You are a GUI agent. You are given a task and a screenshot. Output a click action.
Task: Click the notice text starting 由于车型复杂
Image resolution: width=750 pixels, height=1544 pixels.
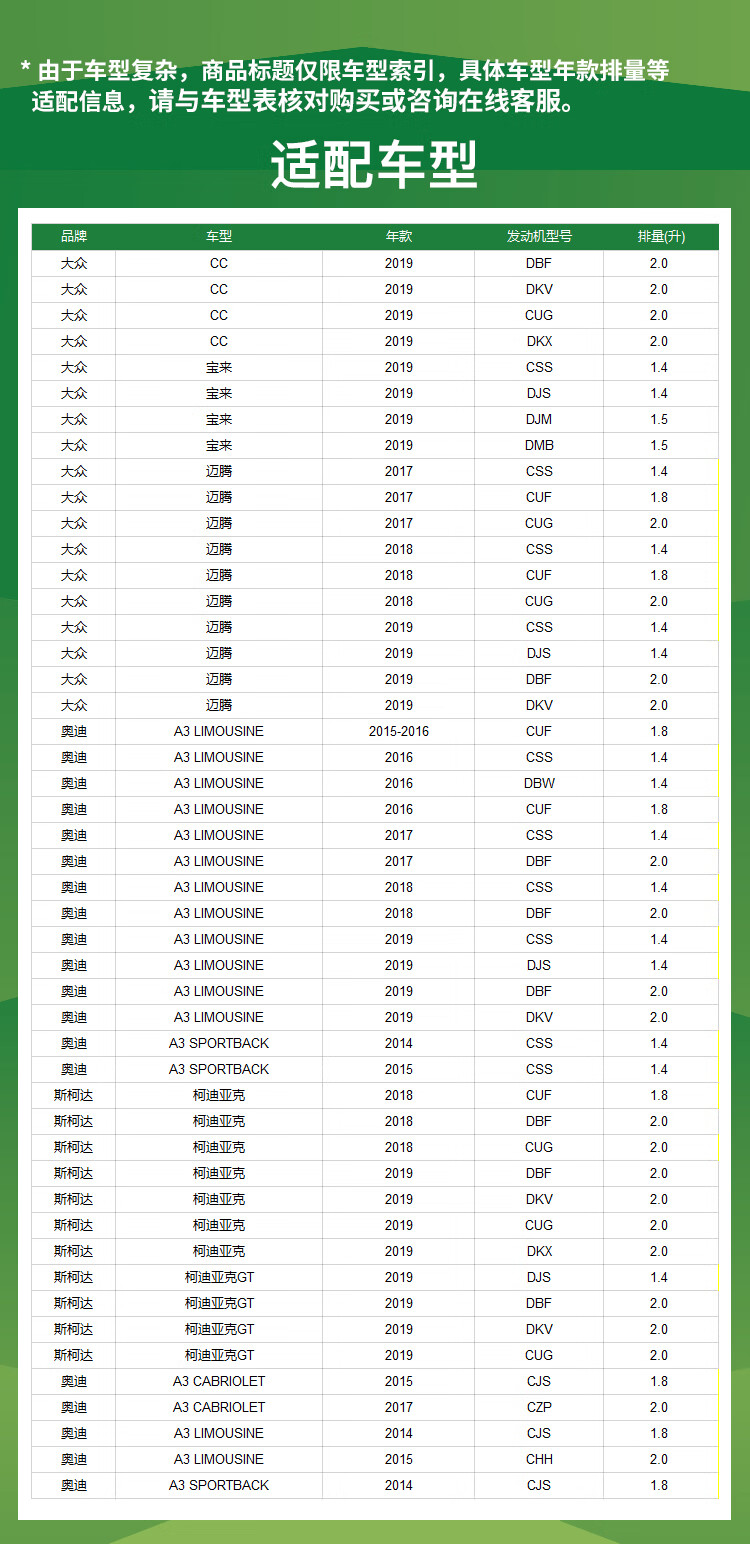click(346, 86)
